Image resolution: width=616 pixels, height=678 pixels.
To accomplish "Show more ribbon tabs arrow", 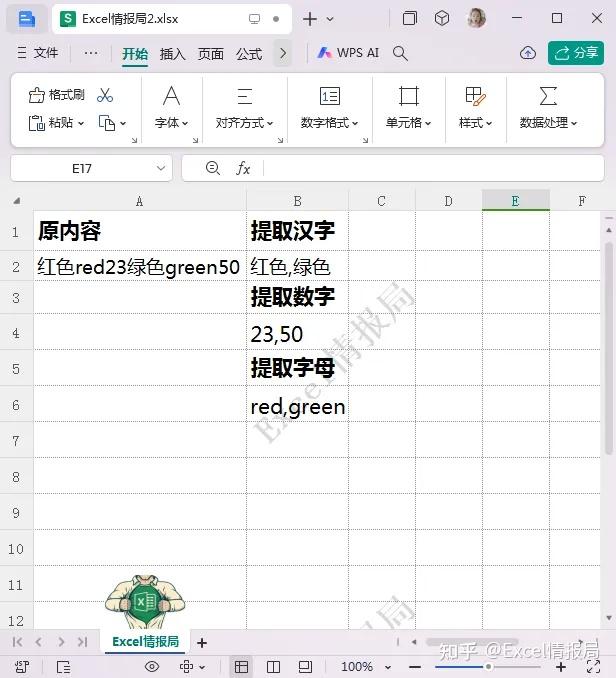I will pos(283,53).
